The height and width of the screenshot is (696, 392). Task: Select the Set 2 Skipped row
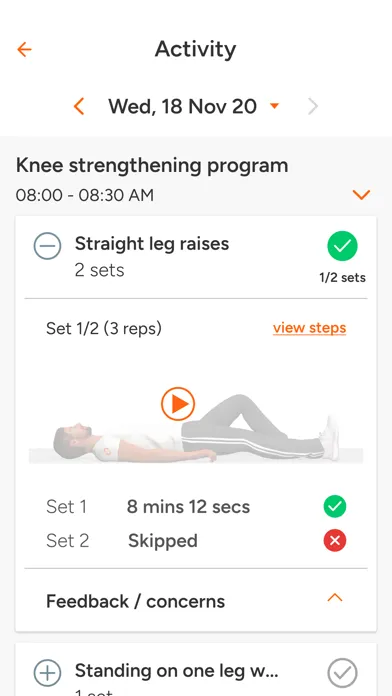(196, 540)
